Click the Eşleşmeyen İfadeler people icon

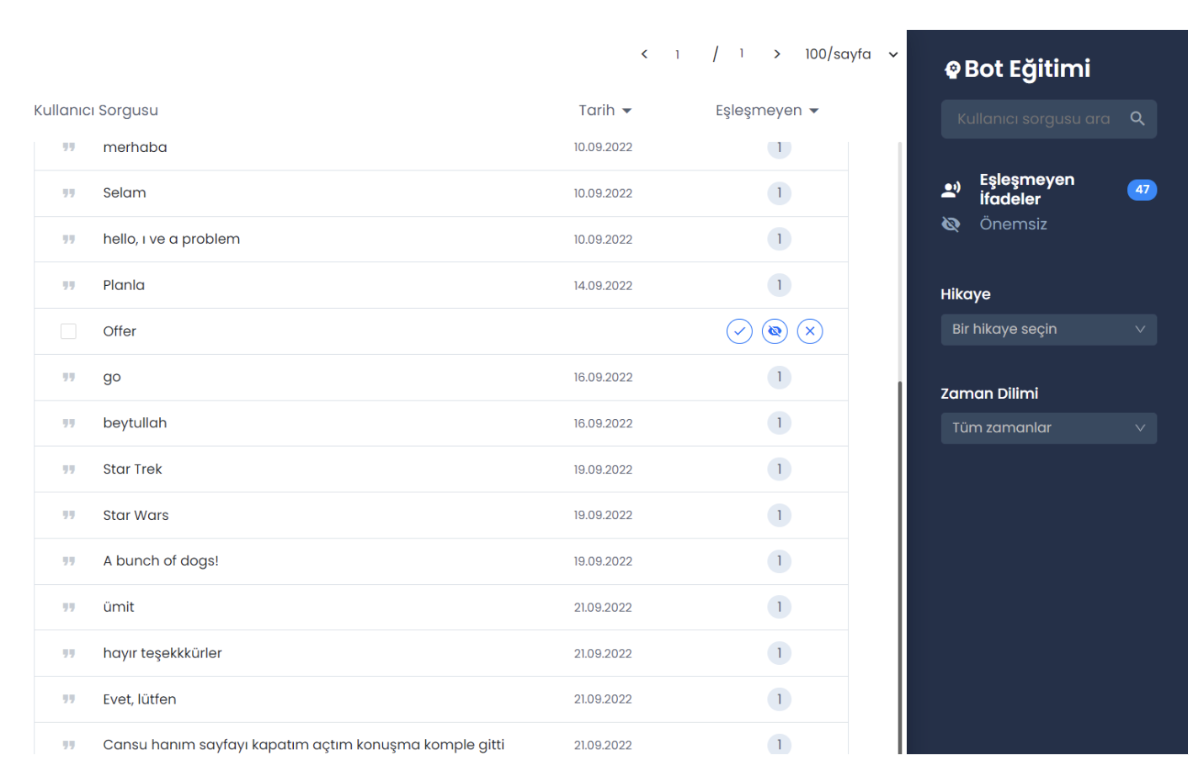pyautogui.click(x=951, y=189)
